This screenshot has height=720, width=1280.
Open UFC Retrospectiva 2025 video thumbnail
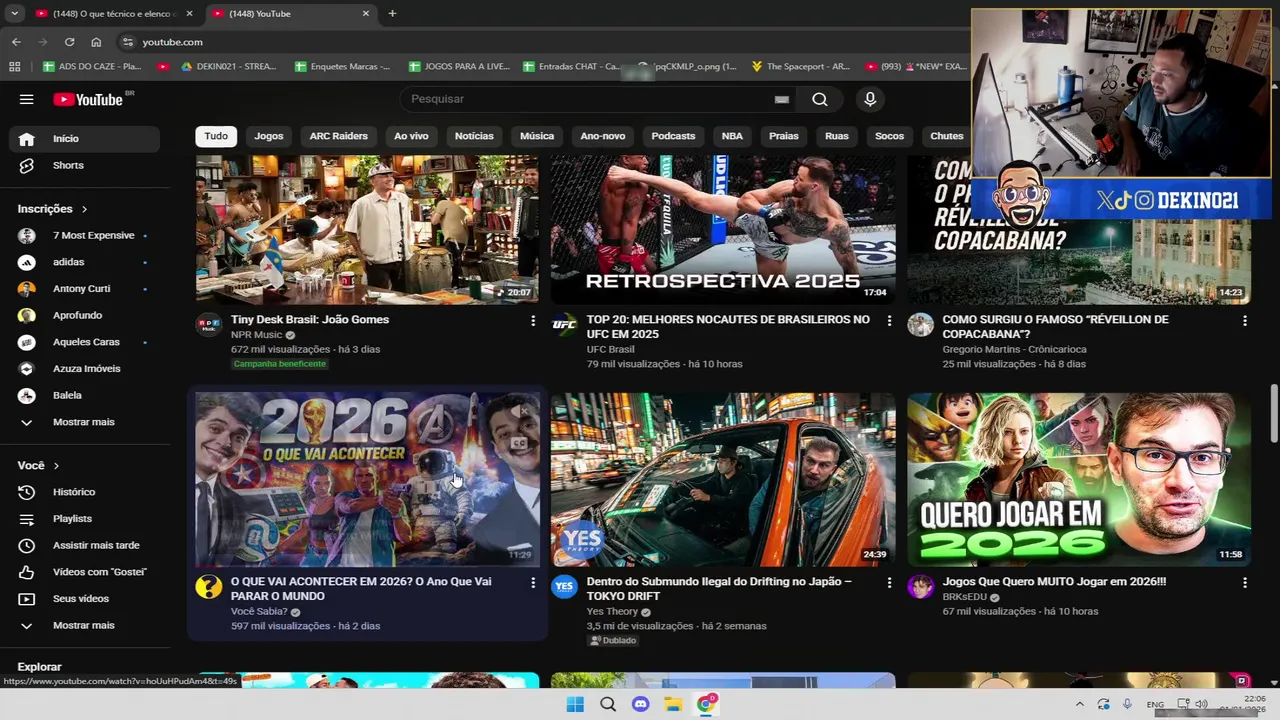[723, 229]
